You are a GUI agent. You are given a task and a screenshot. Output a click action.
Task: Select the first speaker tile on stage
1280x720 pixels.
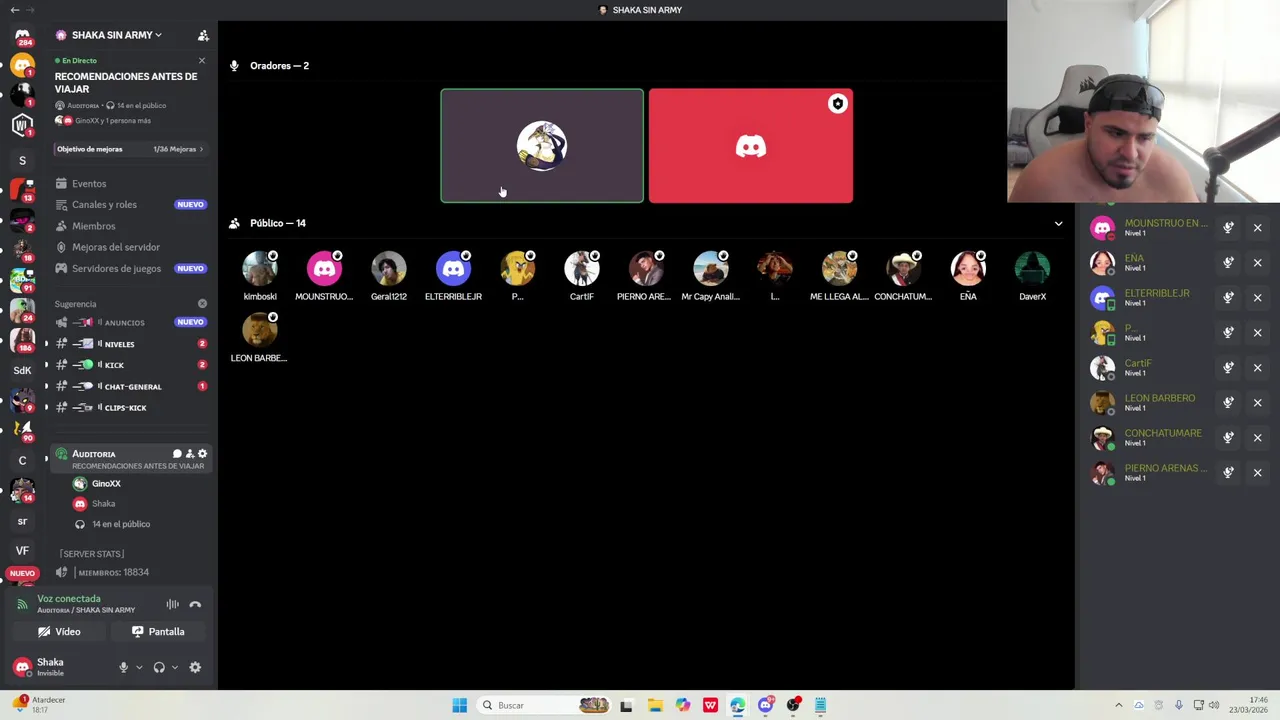point(542,146)
